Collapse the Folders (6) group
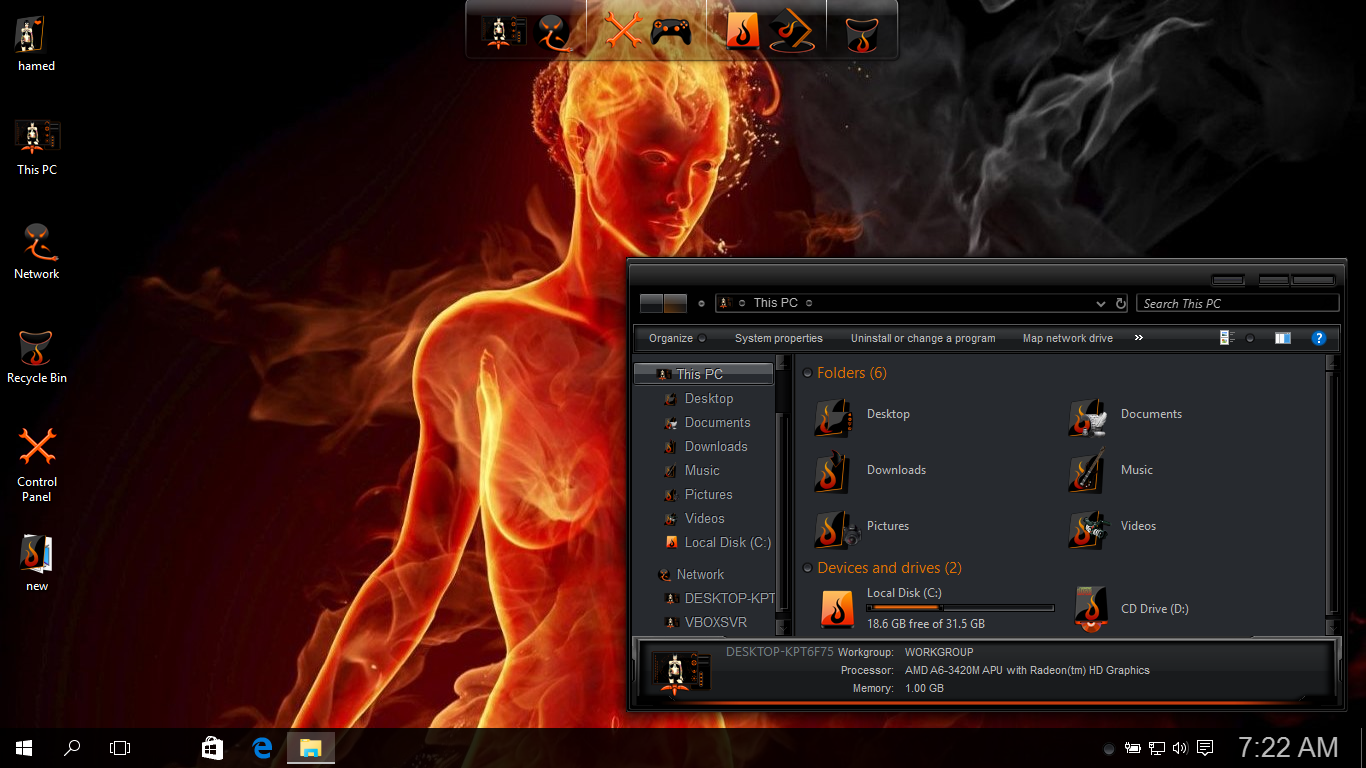This screenshot has height=768, width=1366. click(x=807, y=373)
